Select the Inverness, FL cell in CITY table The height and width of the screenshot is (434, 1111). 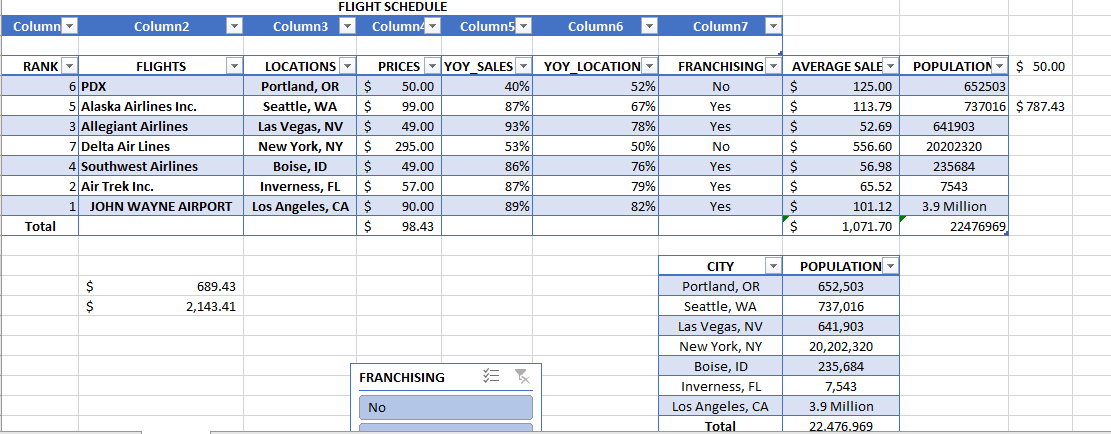point(721,387)
